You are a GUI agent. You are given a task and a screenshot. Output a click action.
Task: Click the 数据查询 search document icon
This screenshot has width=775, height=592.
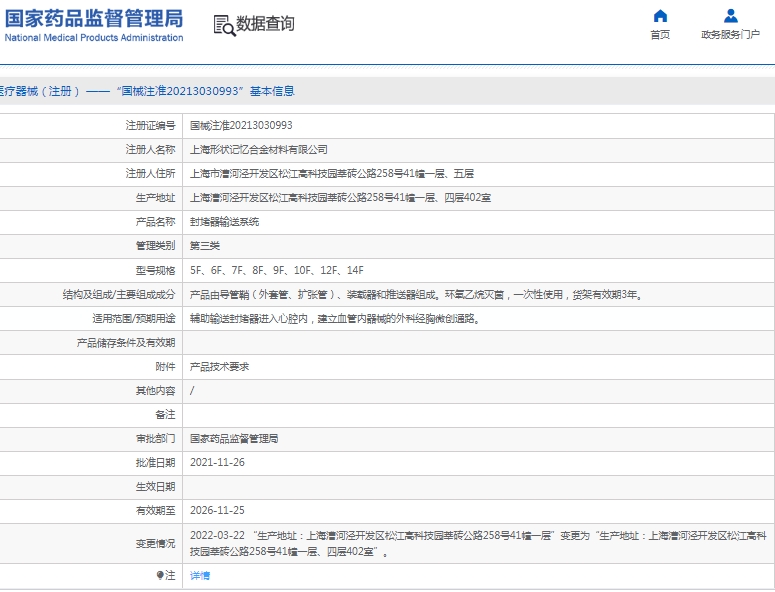[x=224, y=25]
